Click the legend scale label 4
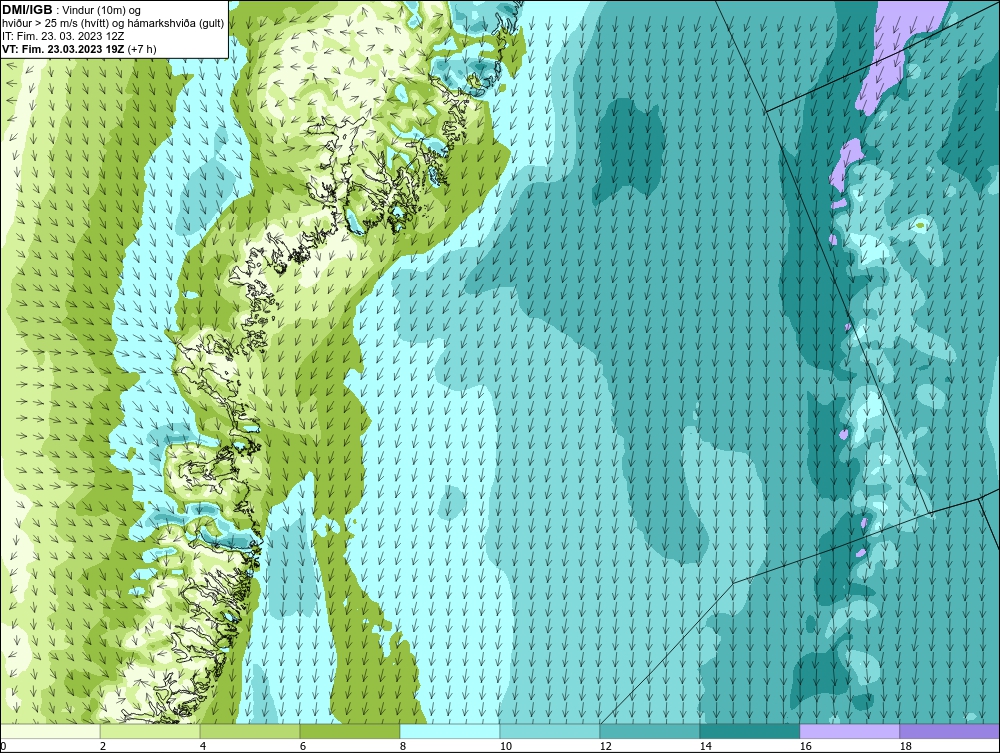Image resolution: width=1000 pixels, height=753 pixels. tap(203, 746)
